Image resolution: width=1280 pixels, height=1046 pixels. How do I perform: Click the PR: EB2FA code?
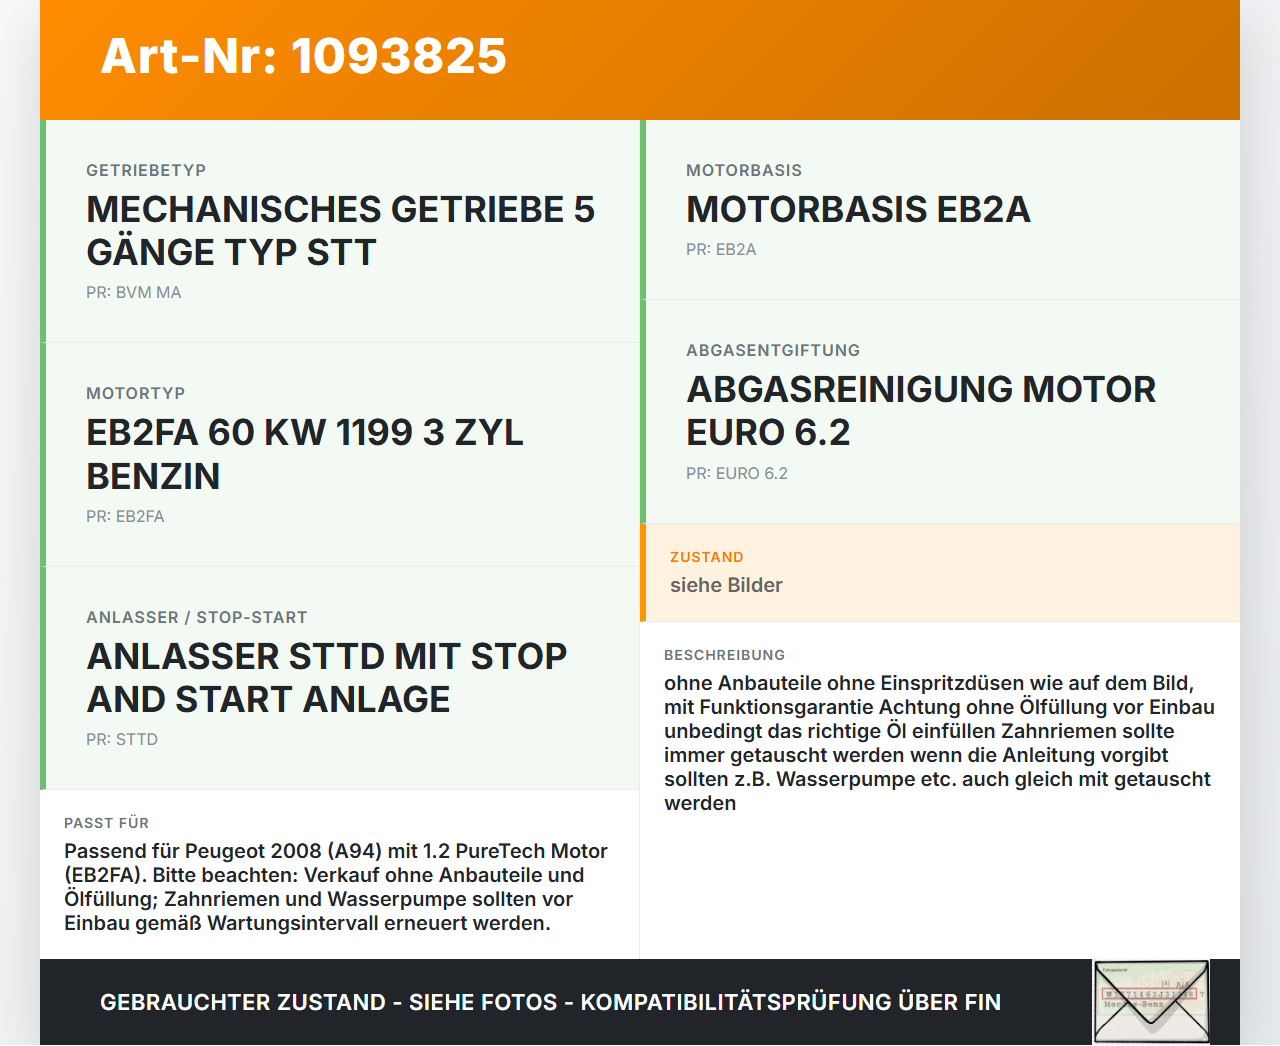[125, 516]
